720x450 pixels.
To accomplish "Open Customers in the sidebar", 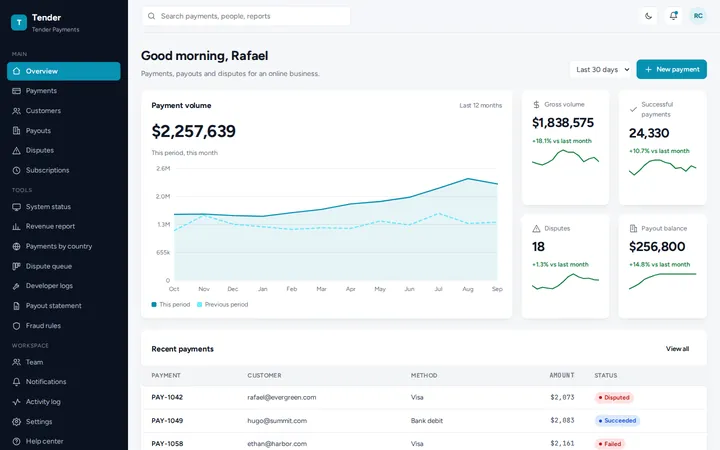I will [x=64, y=111].
